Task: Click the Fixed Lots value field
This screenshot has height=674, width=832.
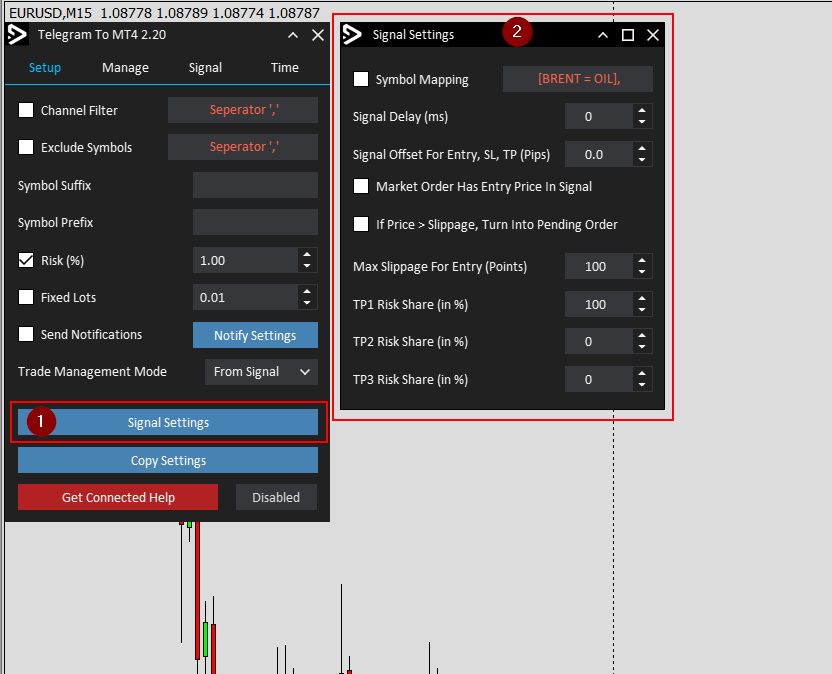Action: click(245, 297)
